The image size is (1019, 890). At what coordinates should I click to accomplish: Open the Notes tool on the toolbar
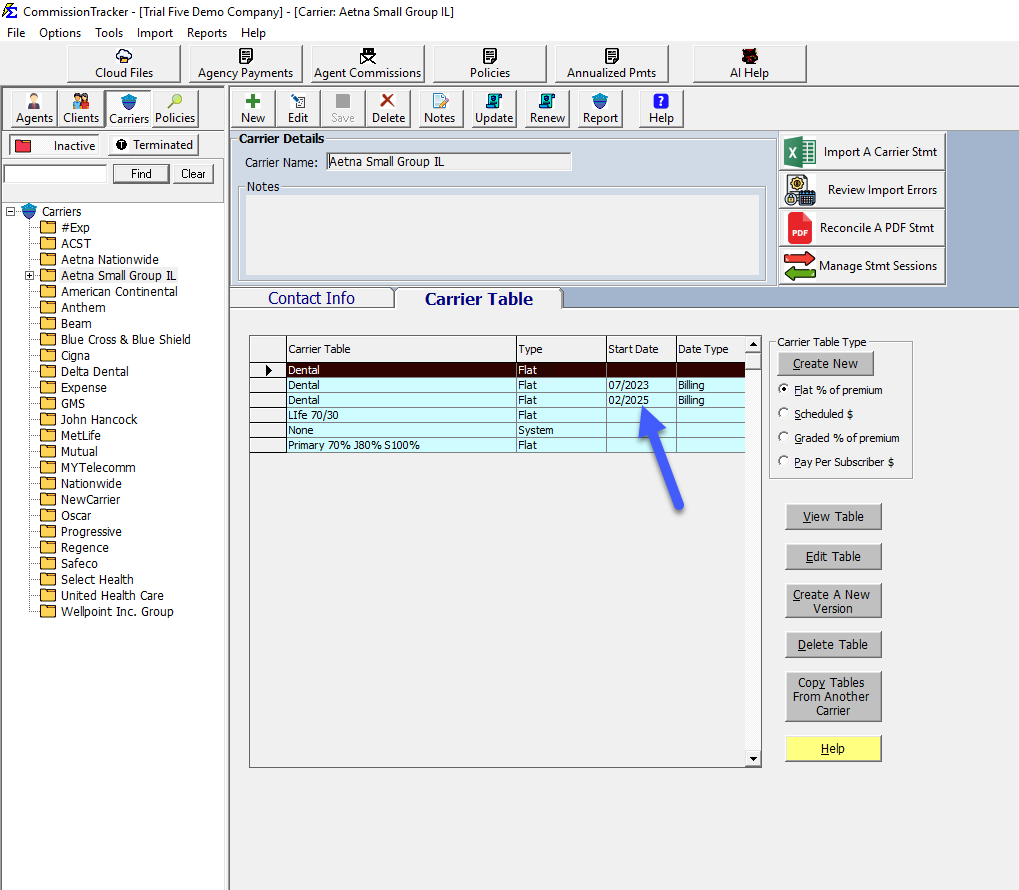(x=439, y=108)
